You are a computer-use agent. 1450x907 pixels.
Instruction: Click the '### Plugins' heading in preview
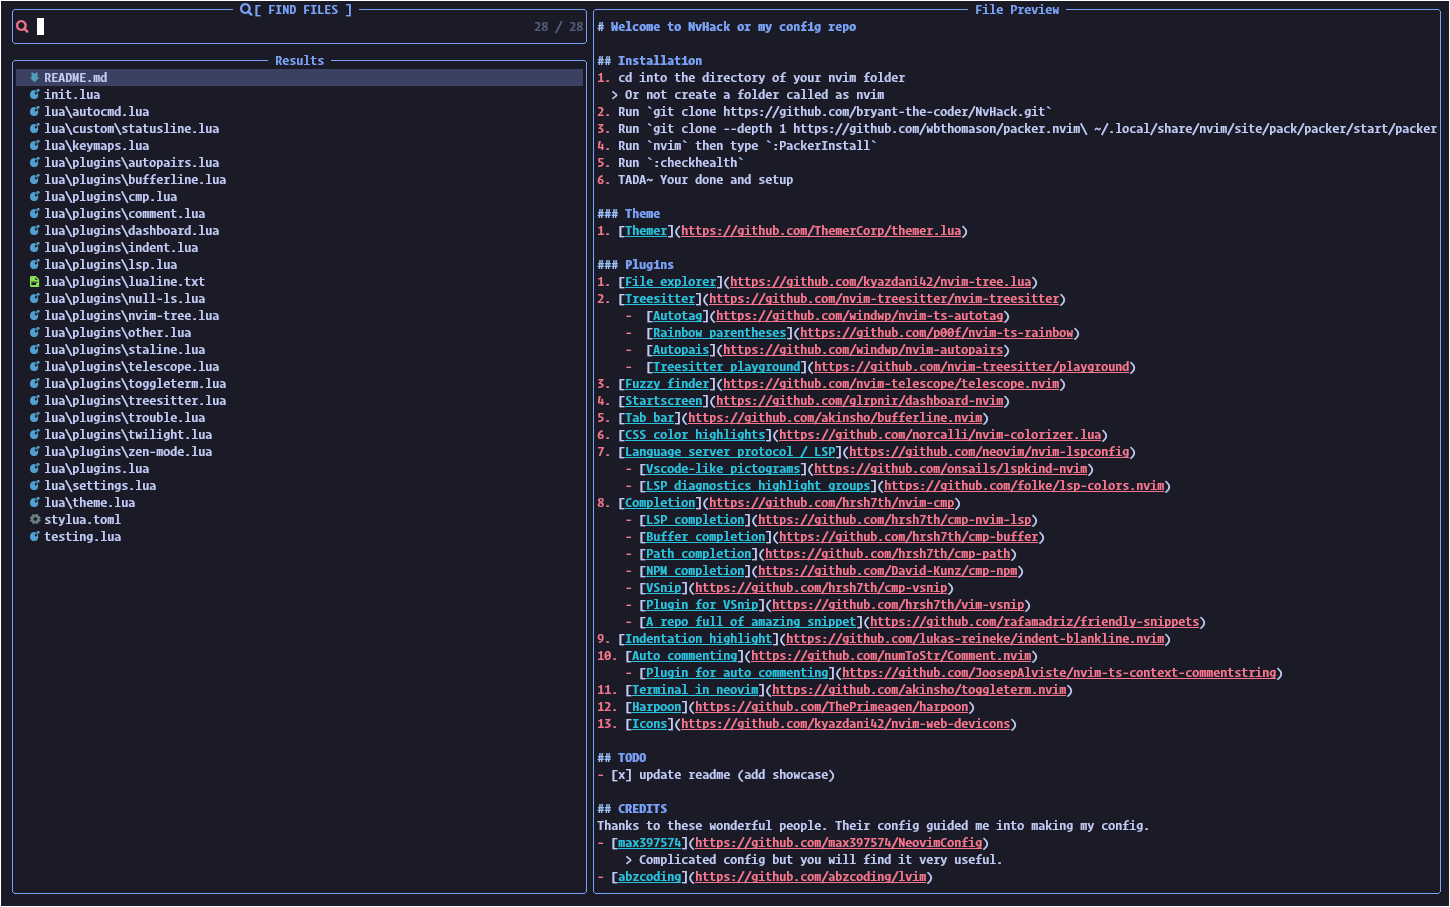[636, 265]
